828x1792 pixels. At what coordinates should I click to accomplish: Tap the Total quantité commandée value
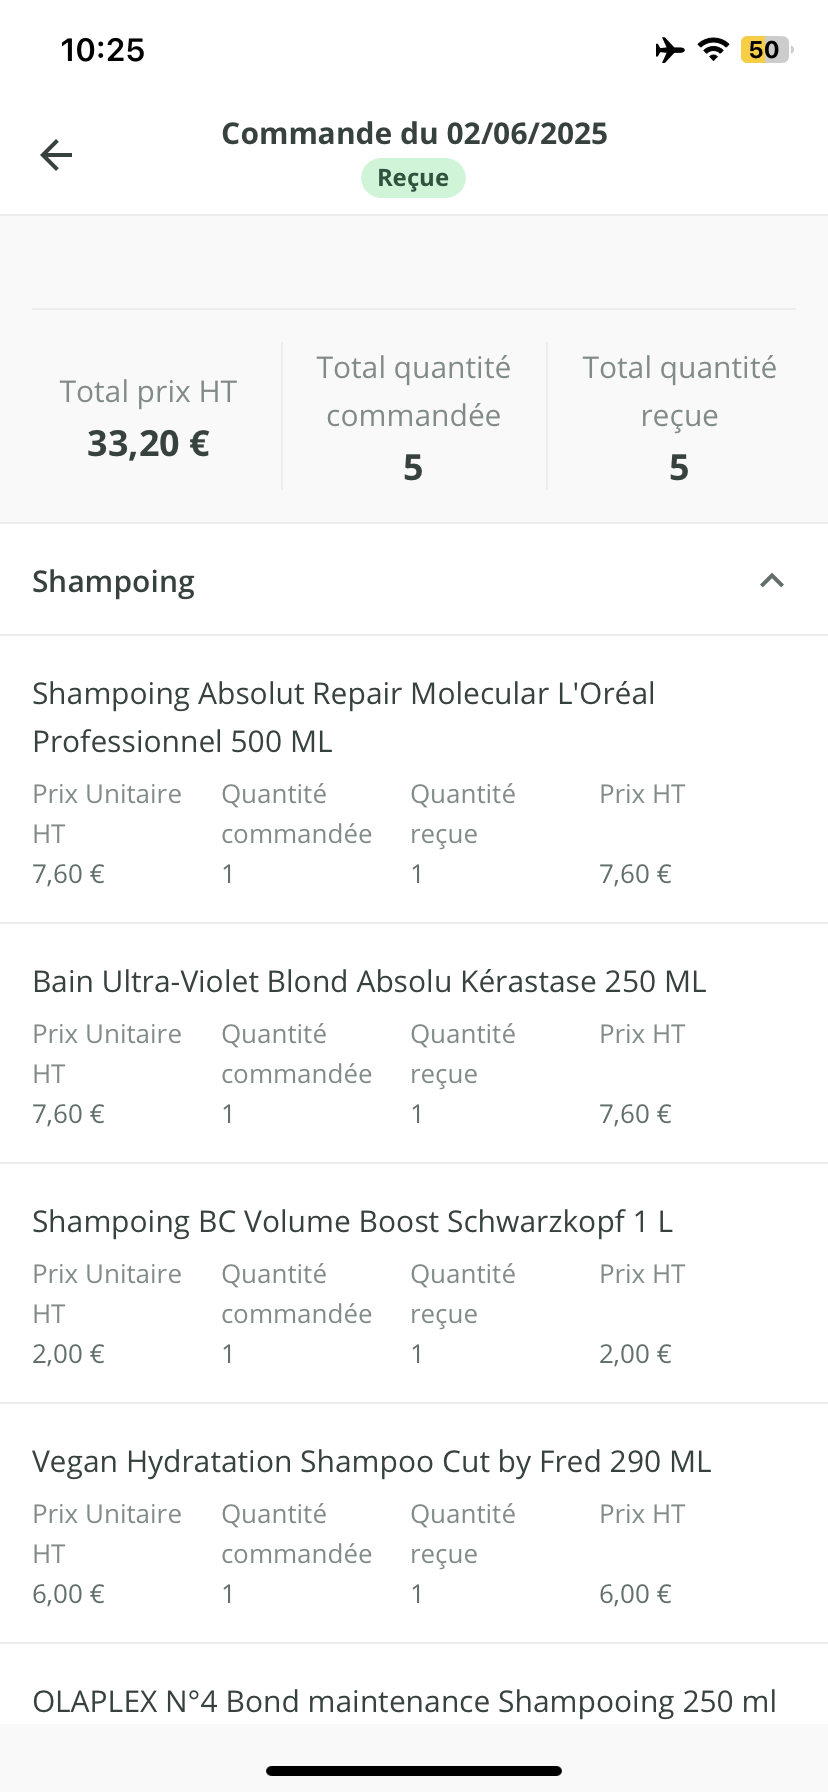(413, 467)
